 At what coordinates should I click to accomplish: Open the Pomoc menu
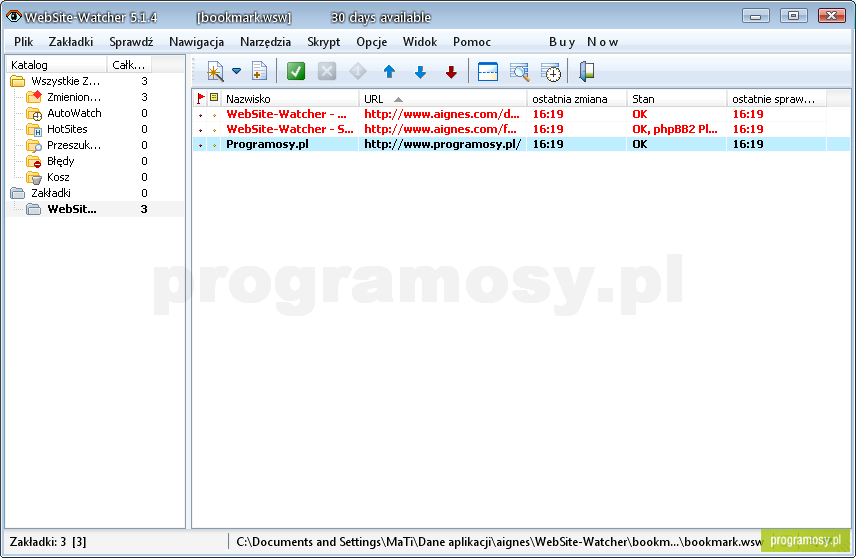pos(472,42)
